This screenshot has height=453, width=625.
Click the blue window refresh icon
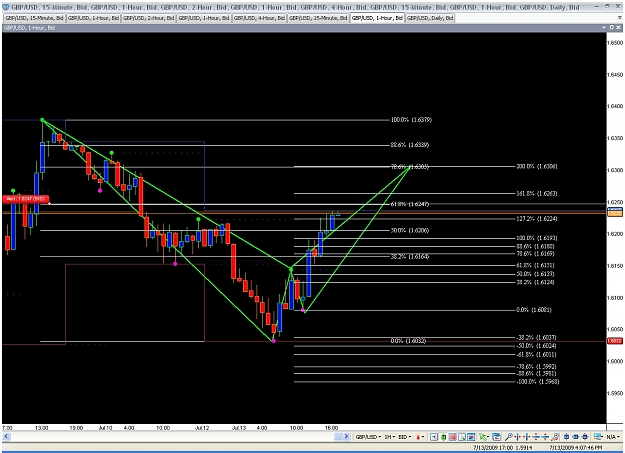click(x=497, y=437)
